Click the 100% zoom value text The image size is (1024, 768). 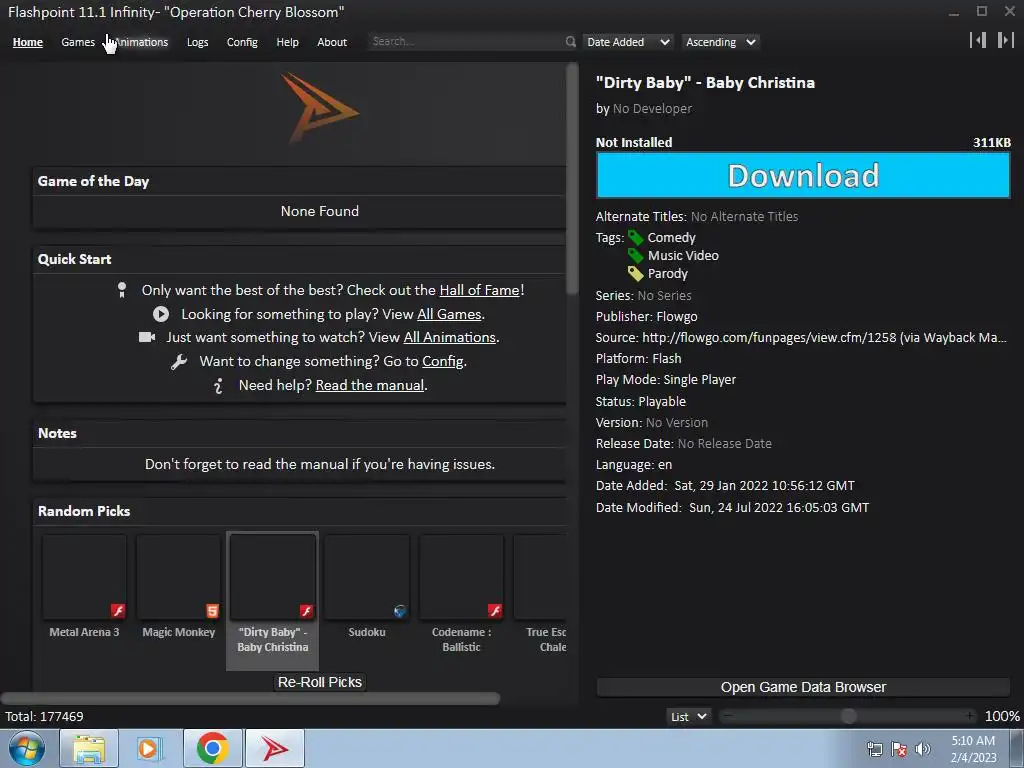[x=1002, y=716]
